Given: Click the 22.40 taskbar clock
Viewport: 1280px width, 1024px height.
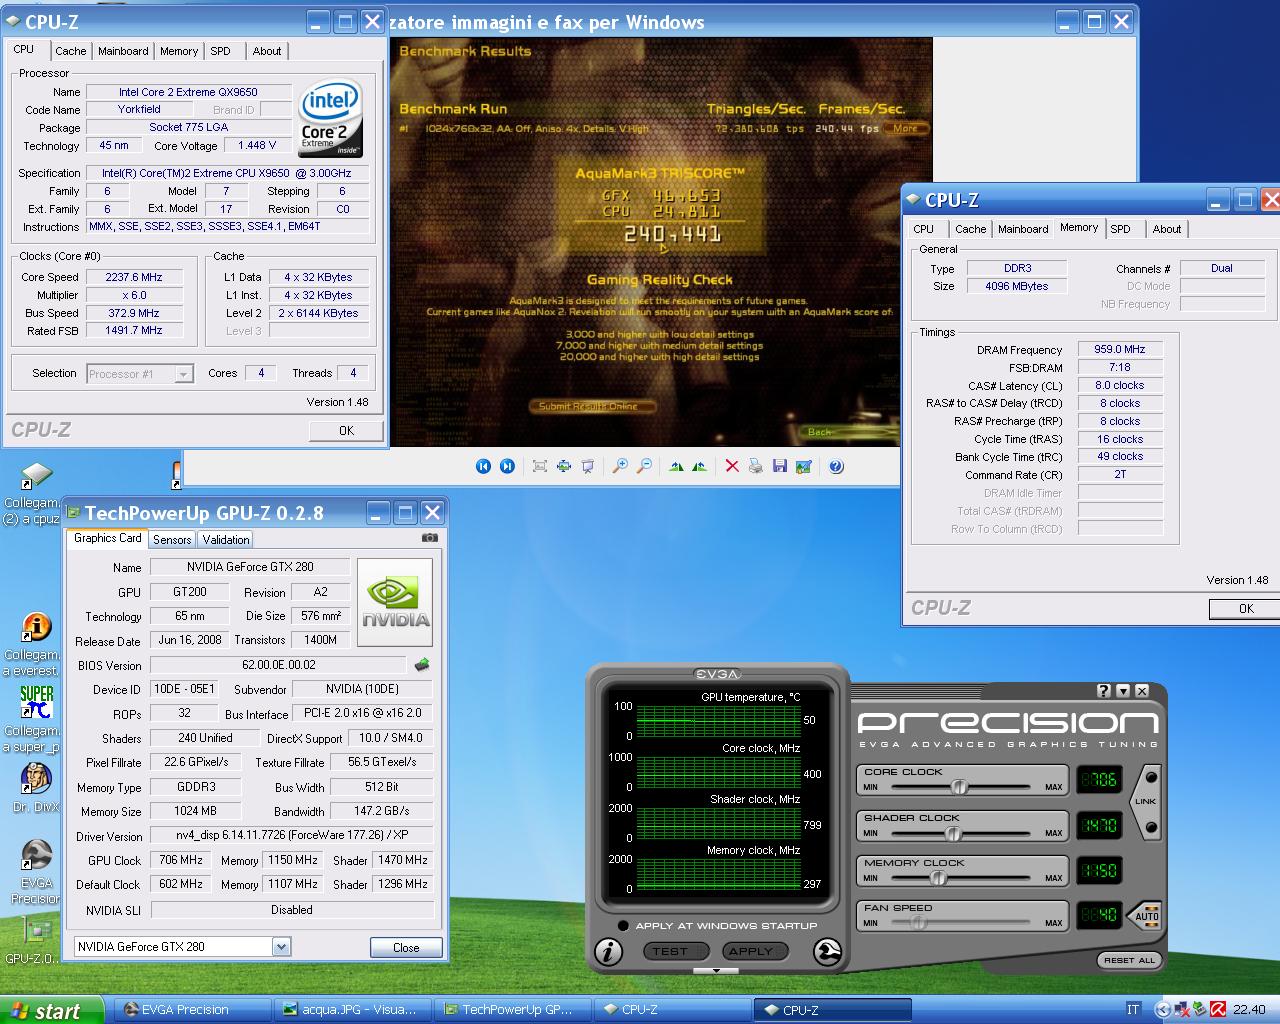Looking at the screenshot, I should 1249,1009.
